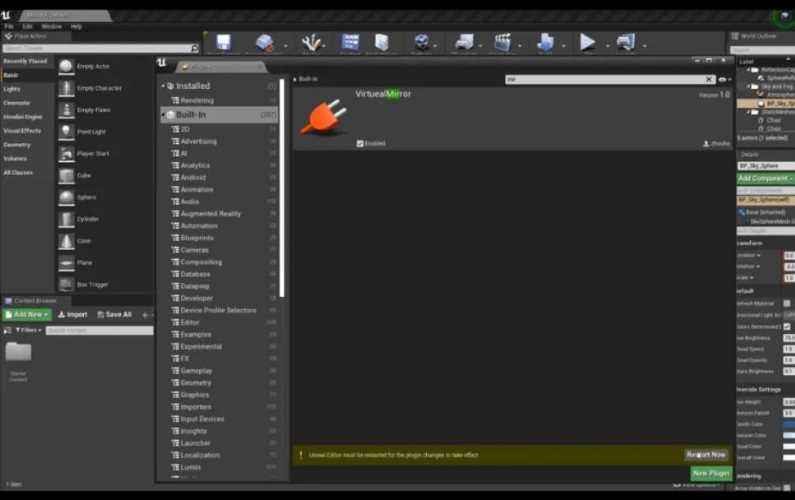Open the Blueprints dropdown arrow

[x=480, y=46]
